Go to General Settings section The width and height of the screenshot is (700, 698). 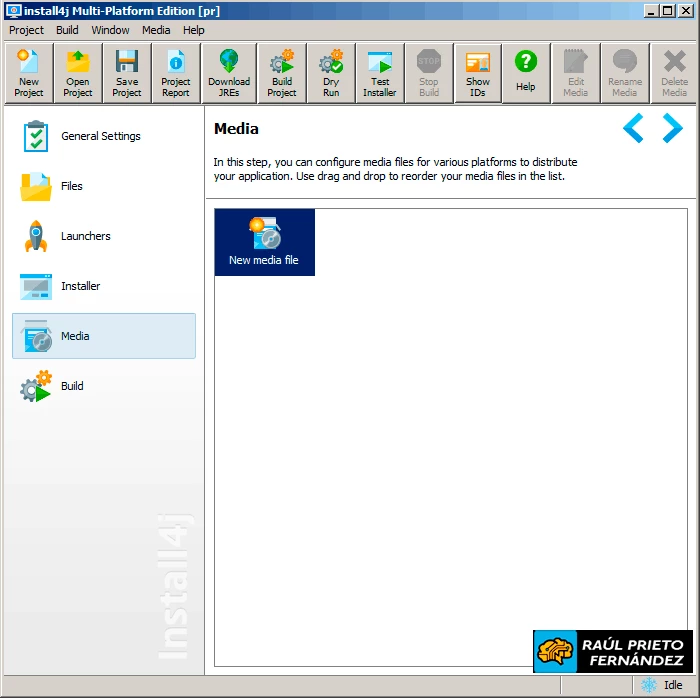click(104, 136)
